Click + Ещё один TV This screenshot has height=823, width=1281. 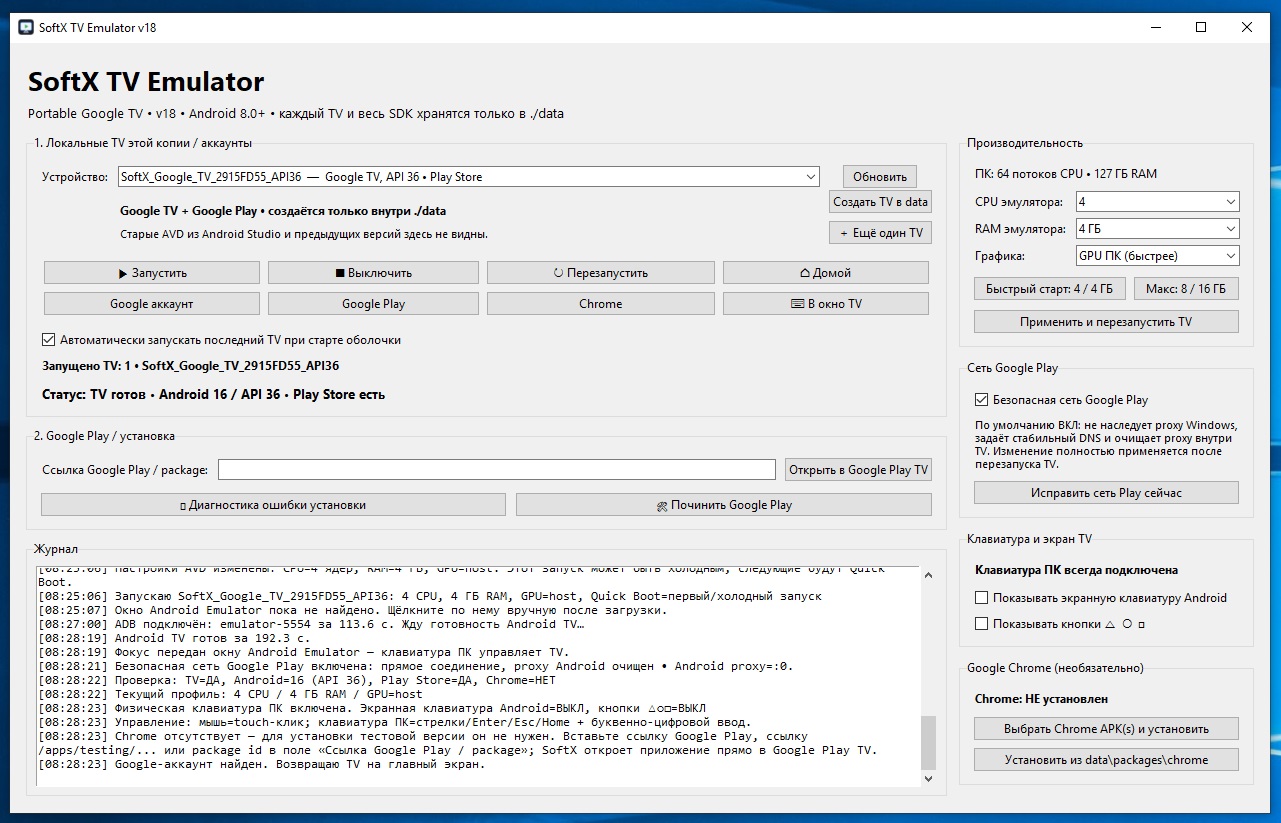pos(880,232)
